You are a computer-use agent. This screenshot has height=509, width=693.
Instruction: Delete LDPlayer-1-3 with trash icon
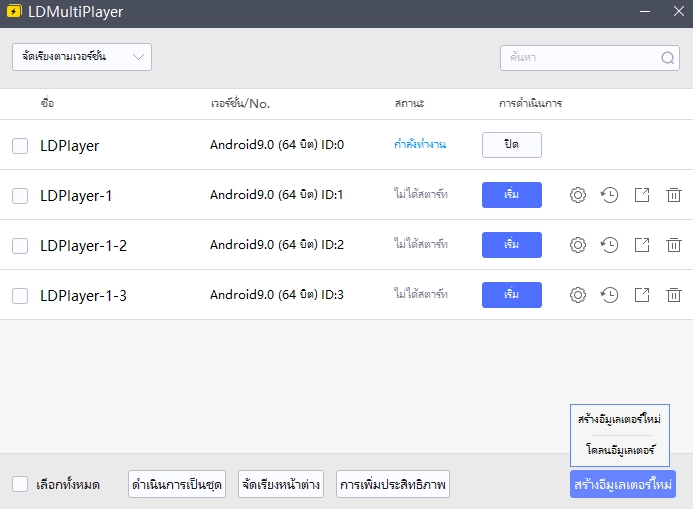pos(674,295)
